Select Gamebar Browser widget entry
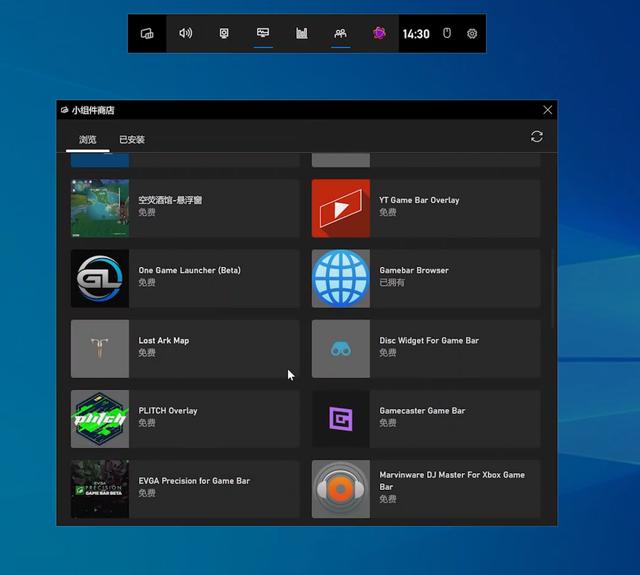 (x=426, y=278)
